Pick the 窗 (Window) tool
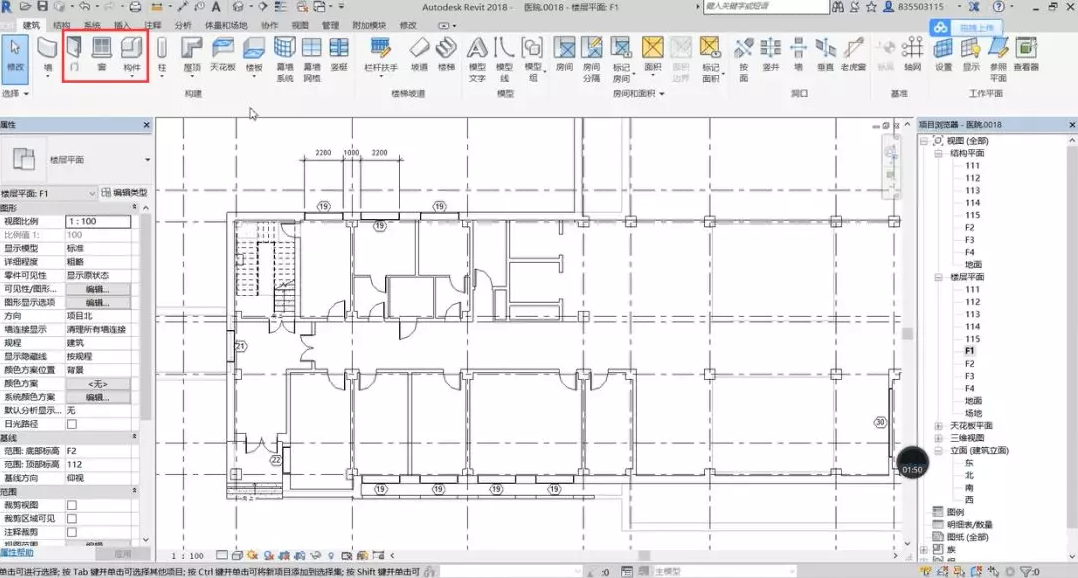Viewport: 1078px width, 578px height. point(102,55)
